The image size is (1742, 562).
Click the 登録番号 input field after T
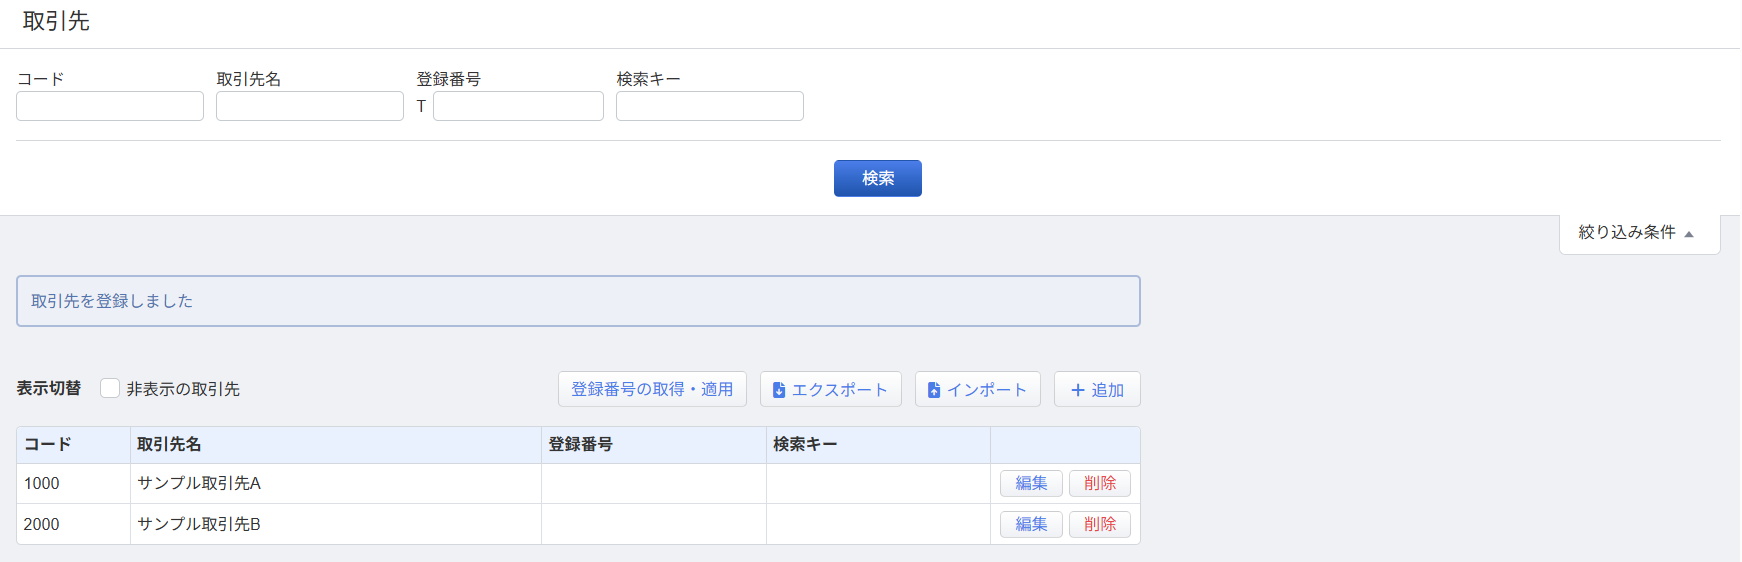tap(518, 106)
